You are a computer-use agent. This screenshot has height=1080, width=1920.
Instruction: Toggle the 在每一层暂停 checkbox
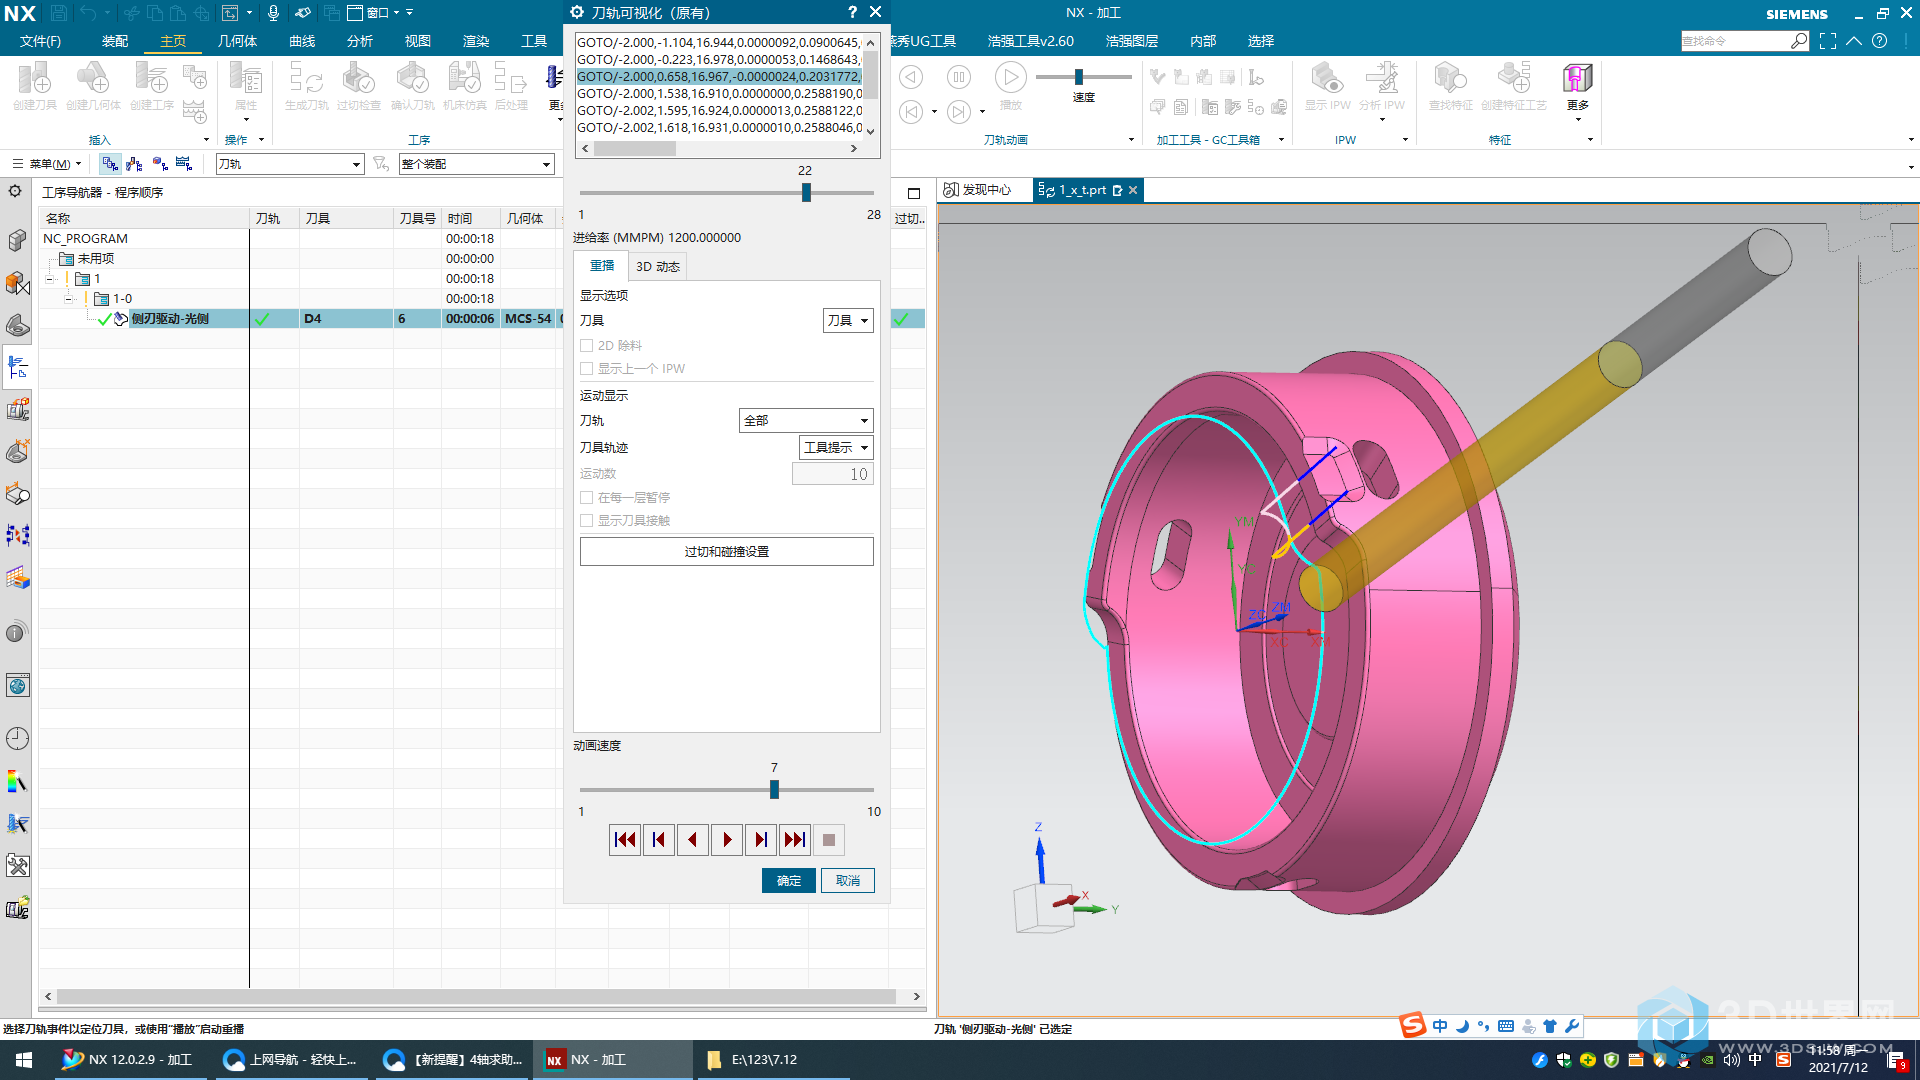coord(587,497)
